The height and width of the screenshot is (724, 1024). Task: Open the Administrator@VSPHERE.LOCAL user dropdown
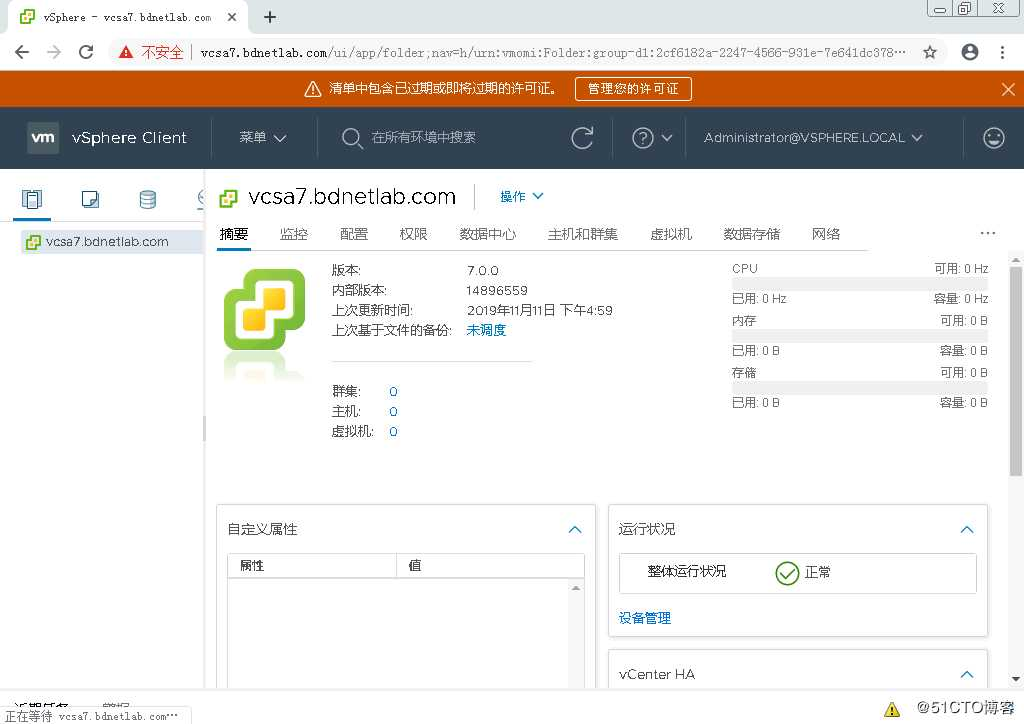813,138
